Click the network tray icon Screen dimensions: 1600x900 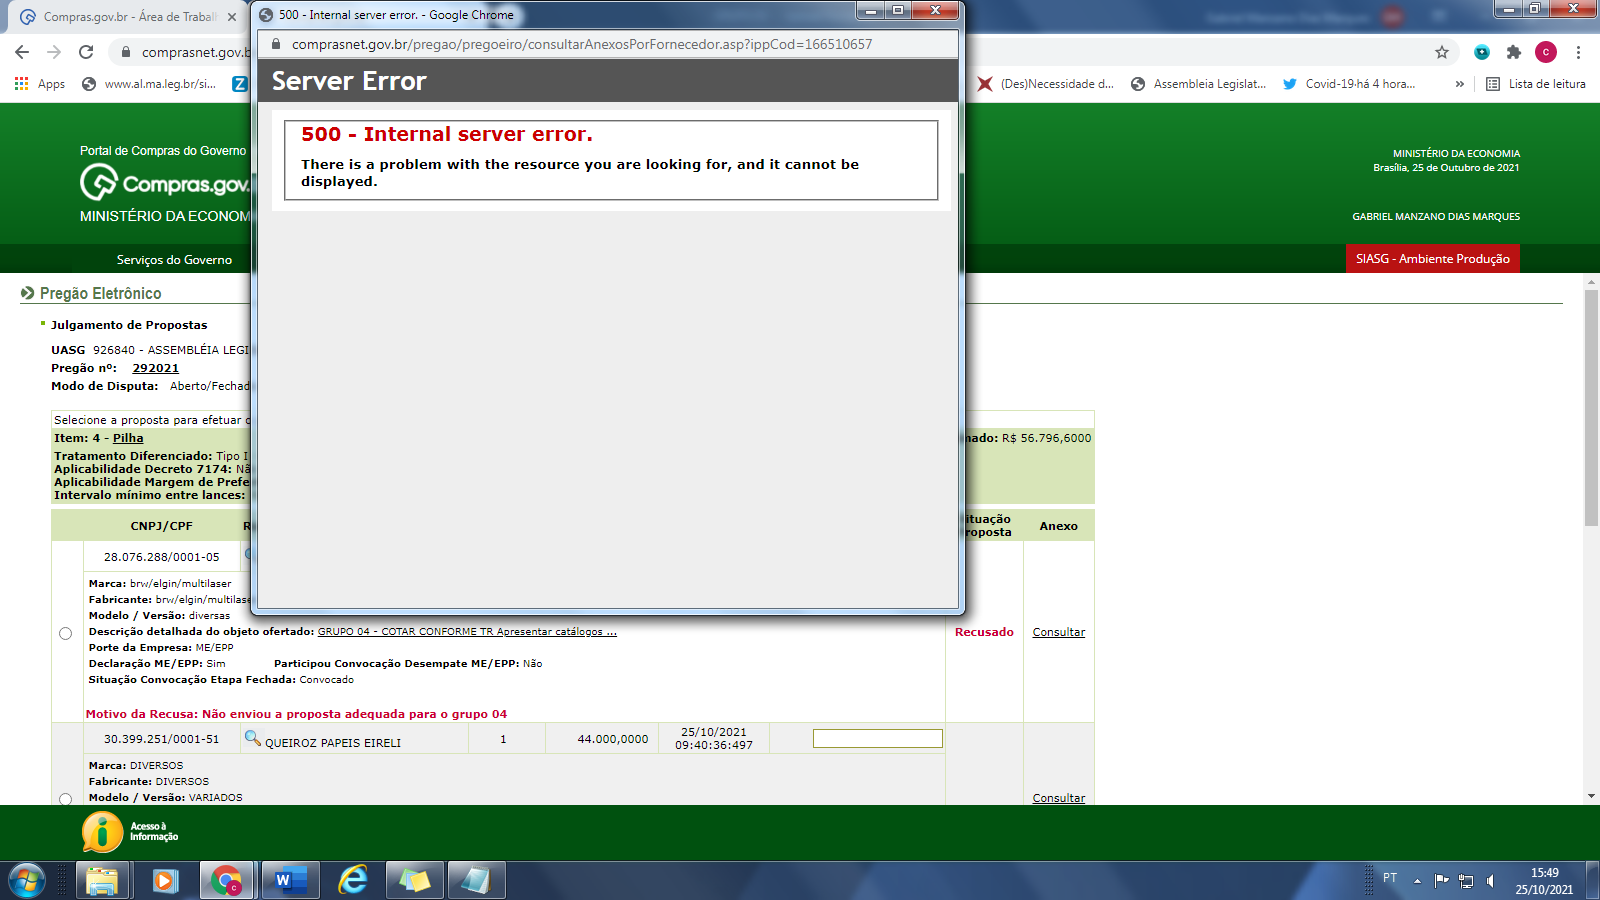pyautogui.click(x=1466, y=881)
